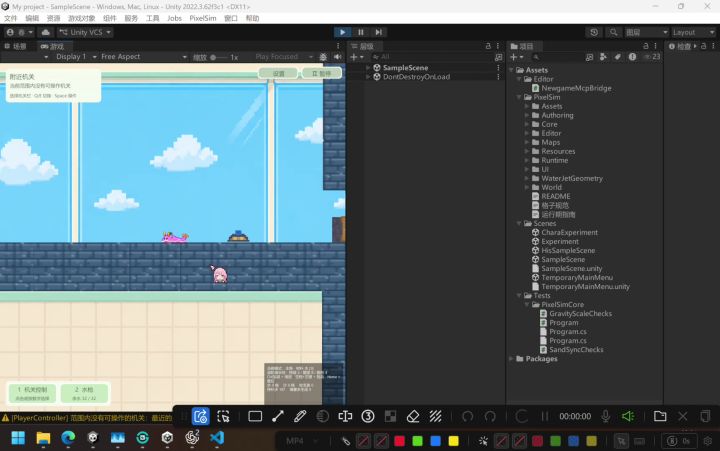
Task: Select the rectangle annotation tool
Action: [255, 417]
